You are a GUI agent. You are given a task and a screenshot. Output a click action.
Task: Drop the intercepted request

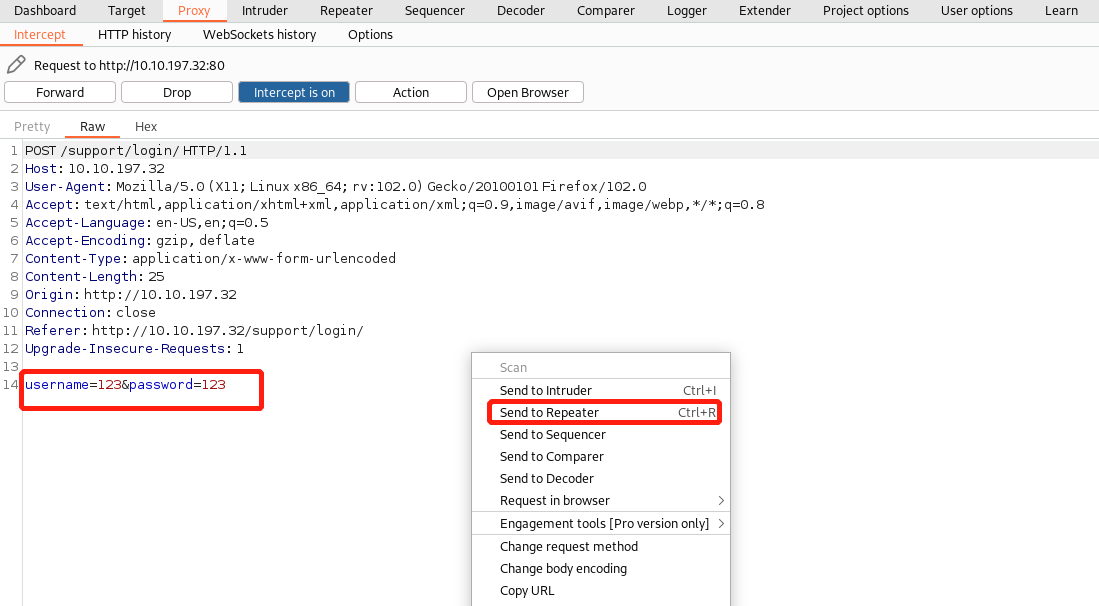tap(177, 92)
